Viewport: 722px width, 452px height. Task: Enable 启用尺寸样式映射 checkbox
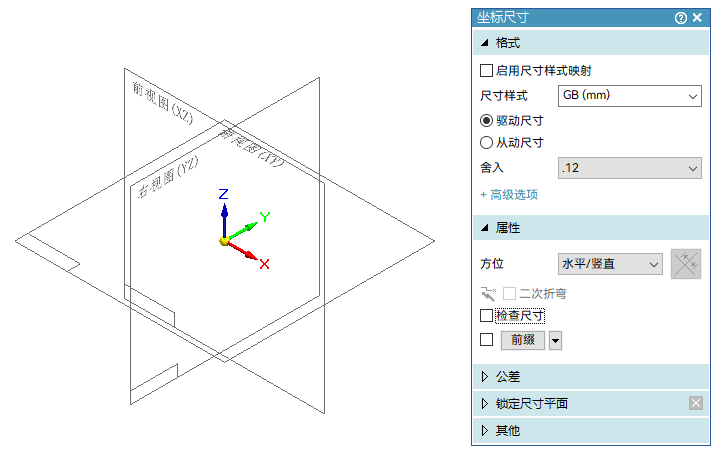[x=486, y=70]
